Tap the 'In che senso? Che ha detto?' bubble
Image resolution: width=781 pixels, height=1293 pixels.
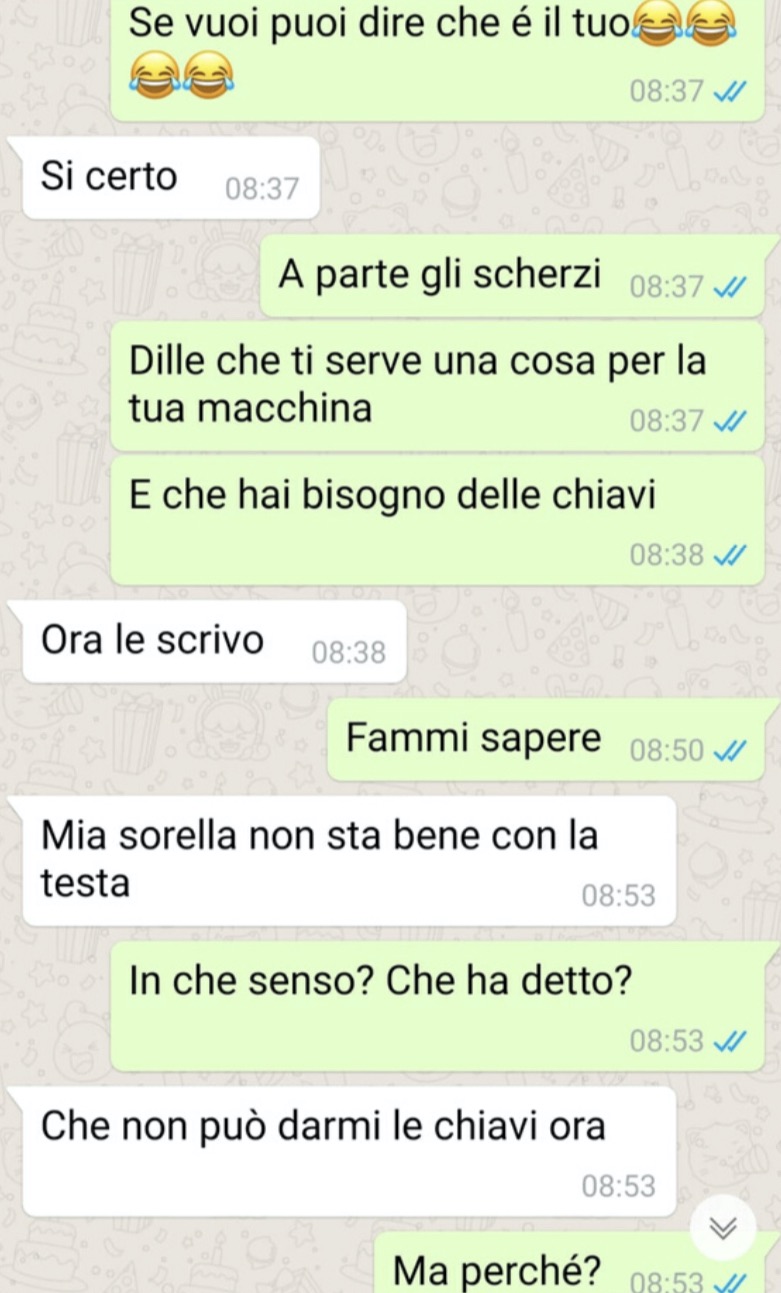tap(437, 1006)
